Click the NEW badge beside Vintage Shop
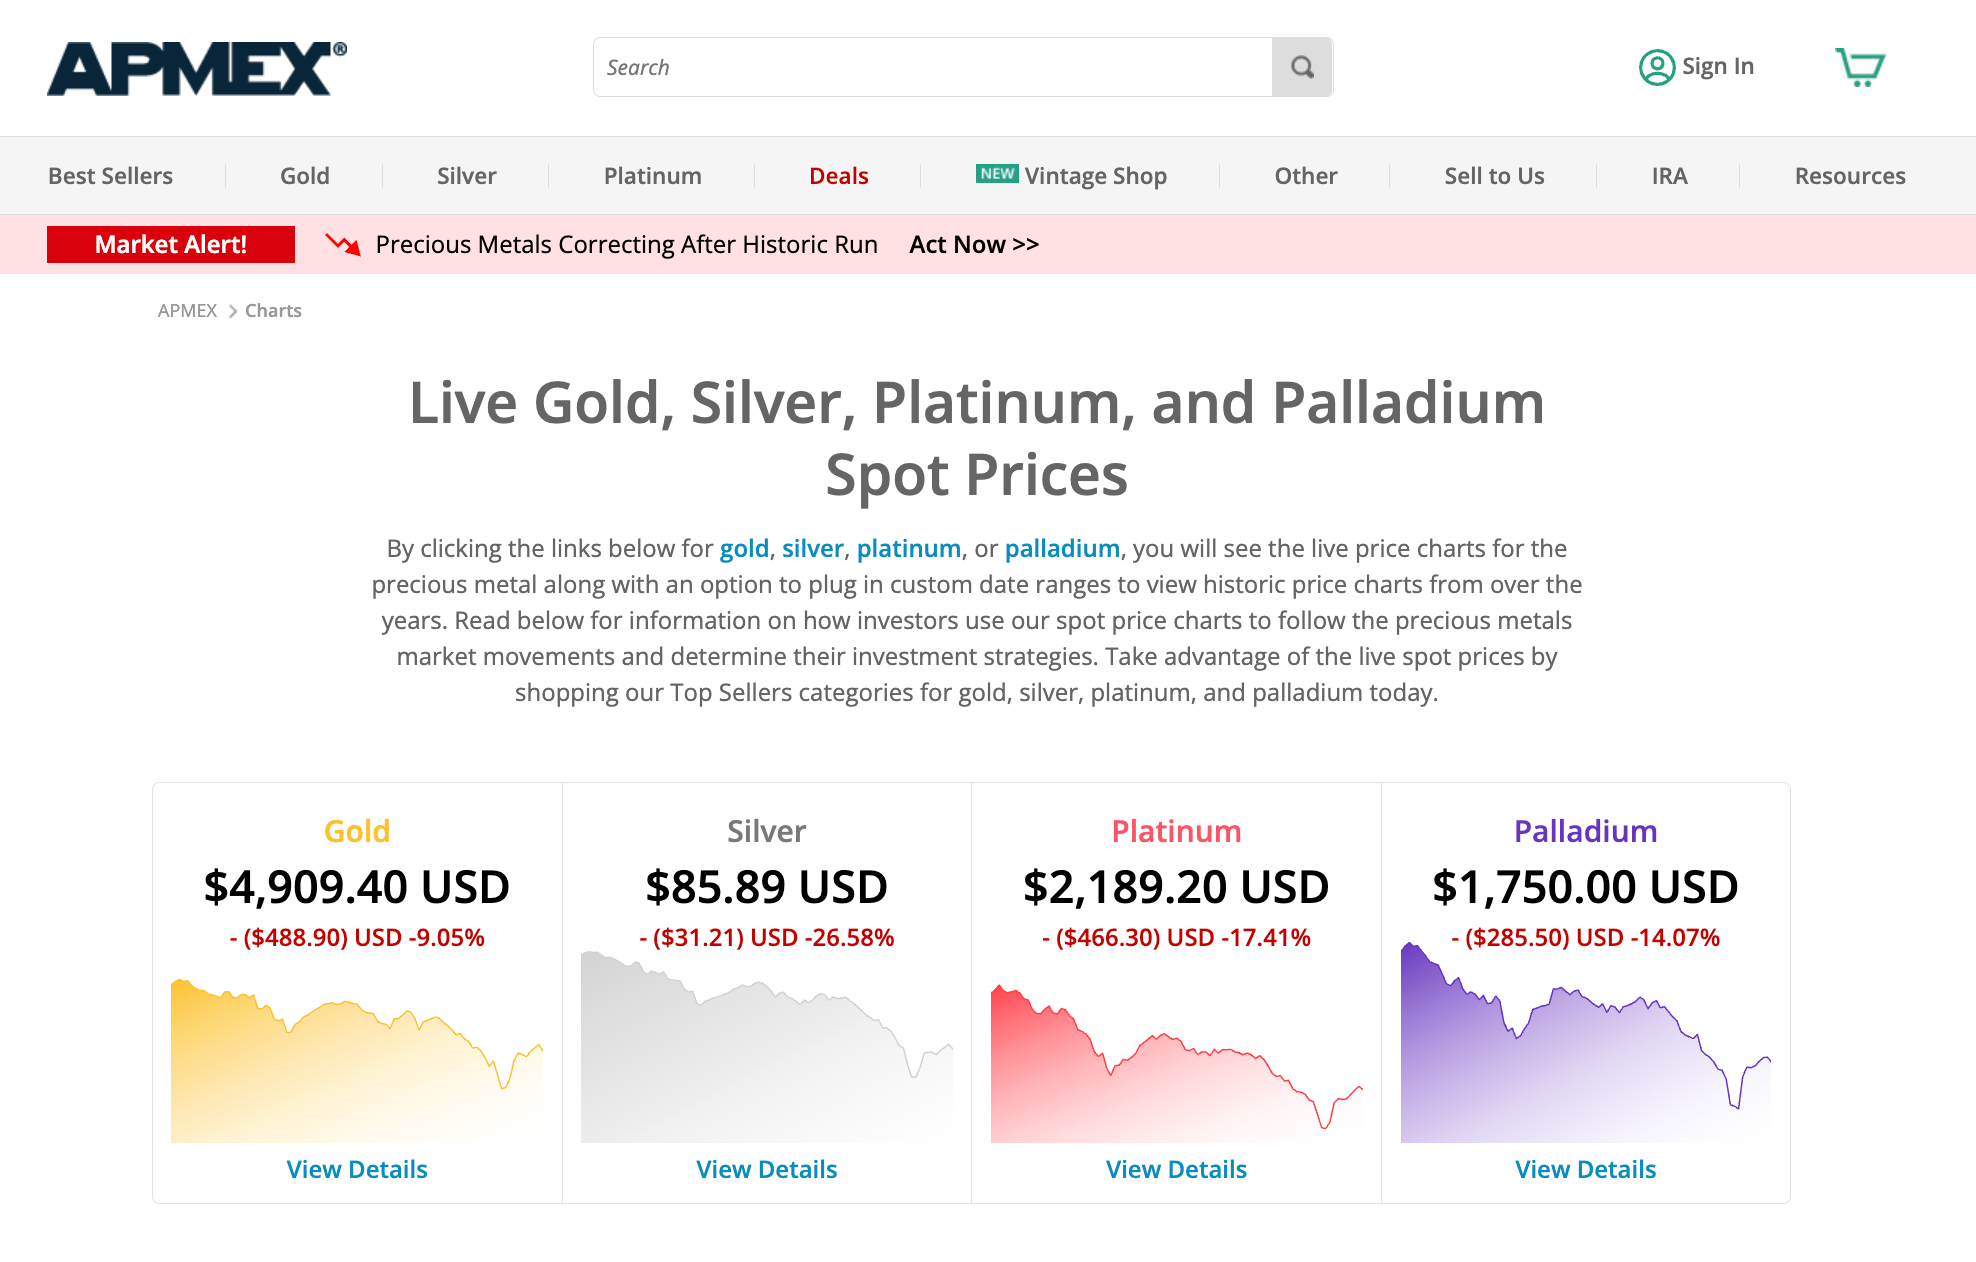Image resolution: width=1976 pixels, height=1262 pixels. click(x=996, y=174)
